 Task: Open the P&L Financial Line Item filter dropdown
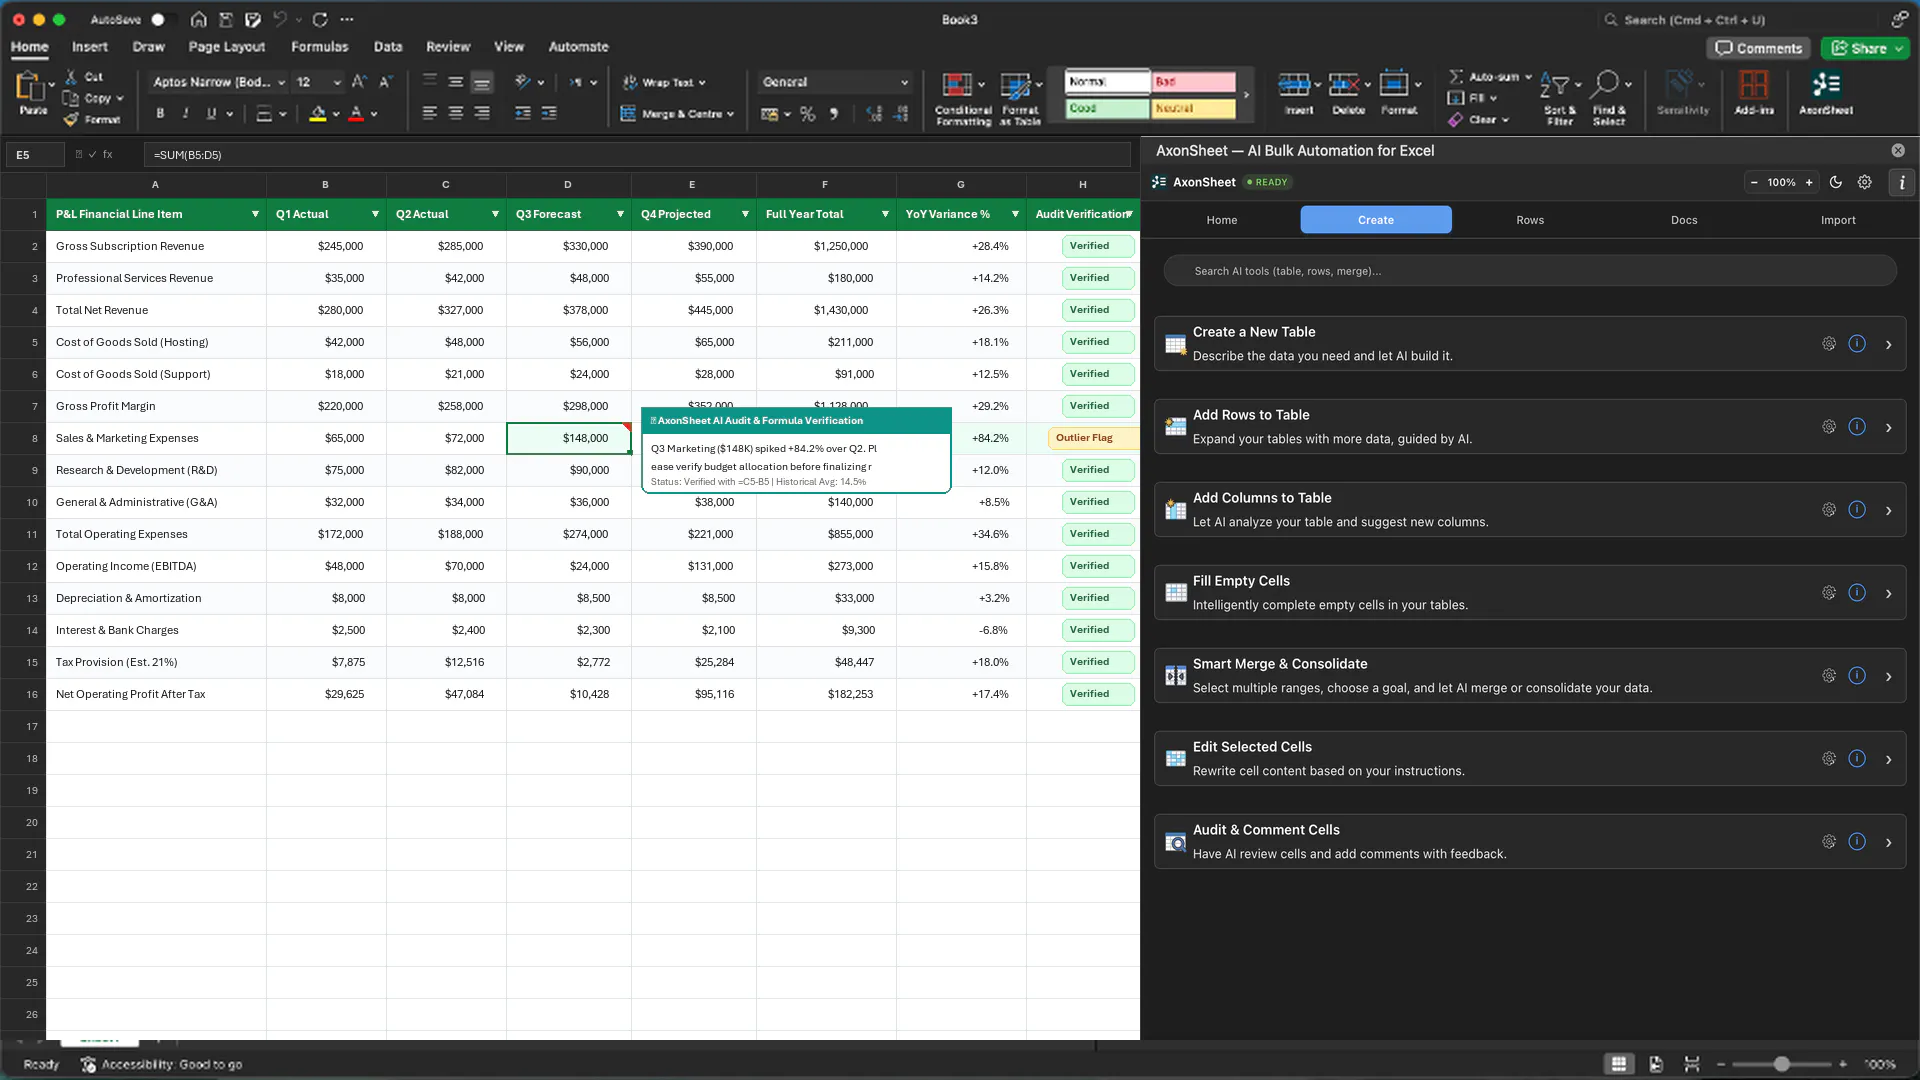pos(255,214)
